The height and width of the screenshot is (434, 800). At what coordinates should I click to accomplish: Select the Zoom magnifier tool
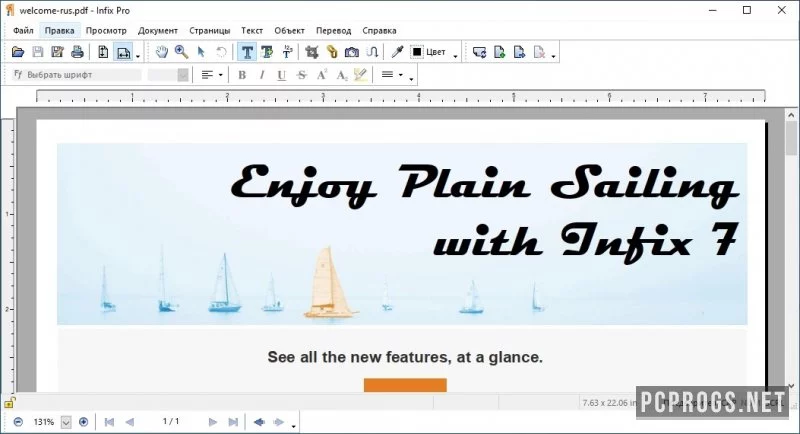(x=181, y=52)
